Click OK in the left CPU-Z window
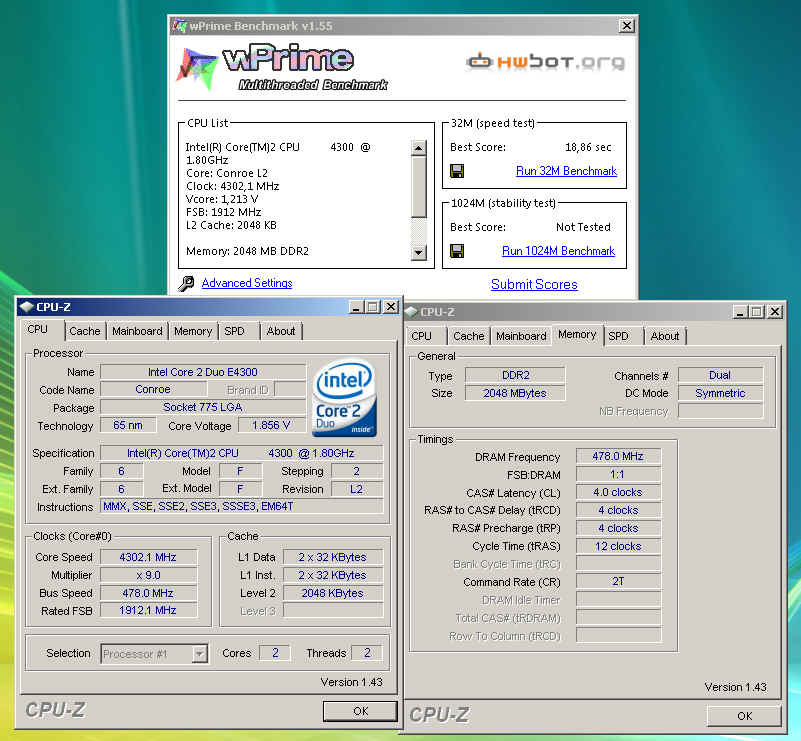The image size is (801, 741). pyautogui.click(x=360, y=711)
